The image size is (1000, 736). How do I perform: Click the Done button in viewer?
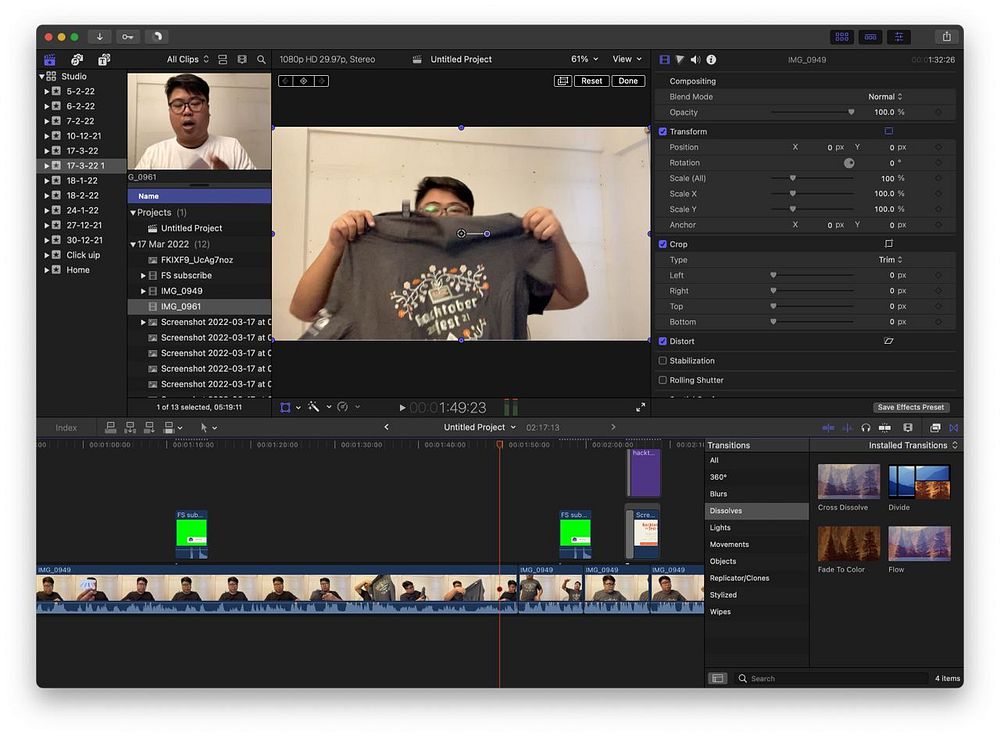pos(628,81)
